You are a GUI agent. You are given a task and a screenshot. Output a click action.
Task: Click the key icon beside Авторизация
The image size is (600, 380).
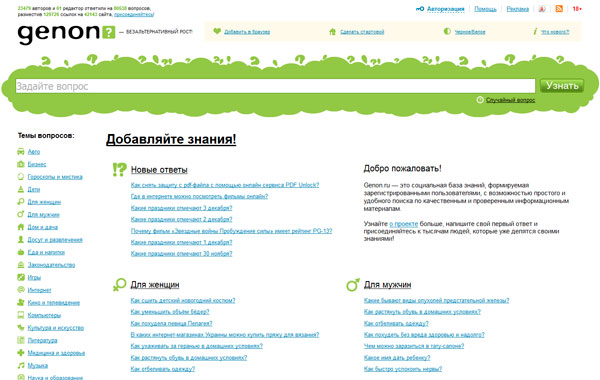point(420,8)
